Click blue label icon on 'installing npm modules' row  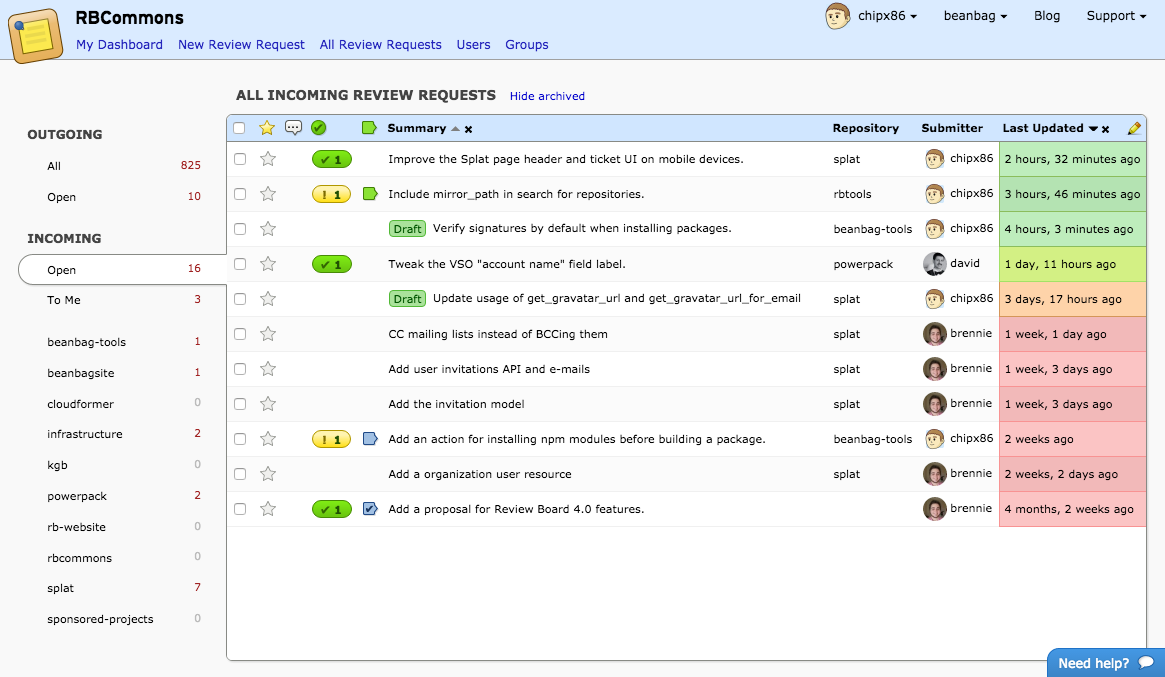point(370,439)
